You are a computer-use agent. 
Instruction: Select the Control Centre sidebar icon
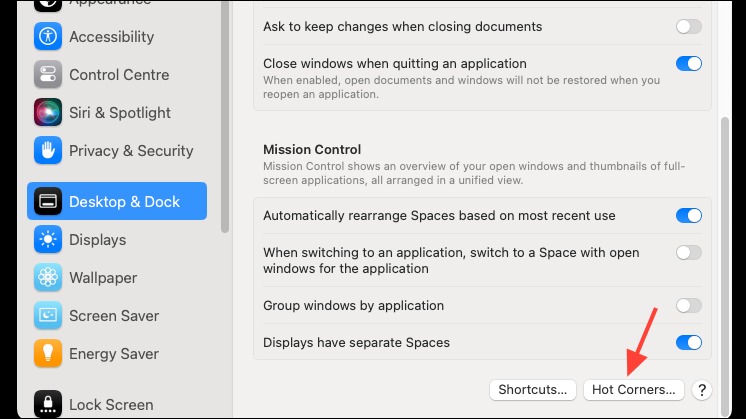(48, 74)
